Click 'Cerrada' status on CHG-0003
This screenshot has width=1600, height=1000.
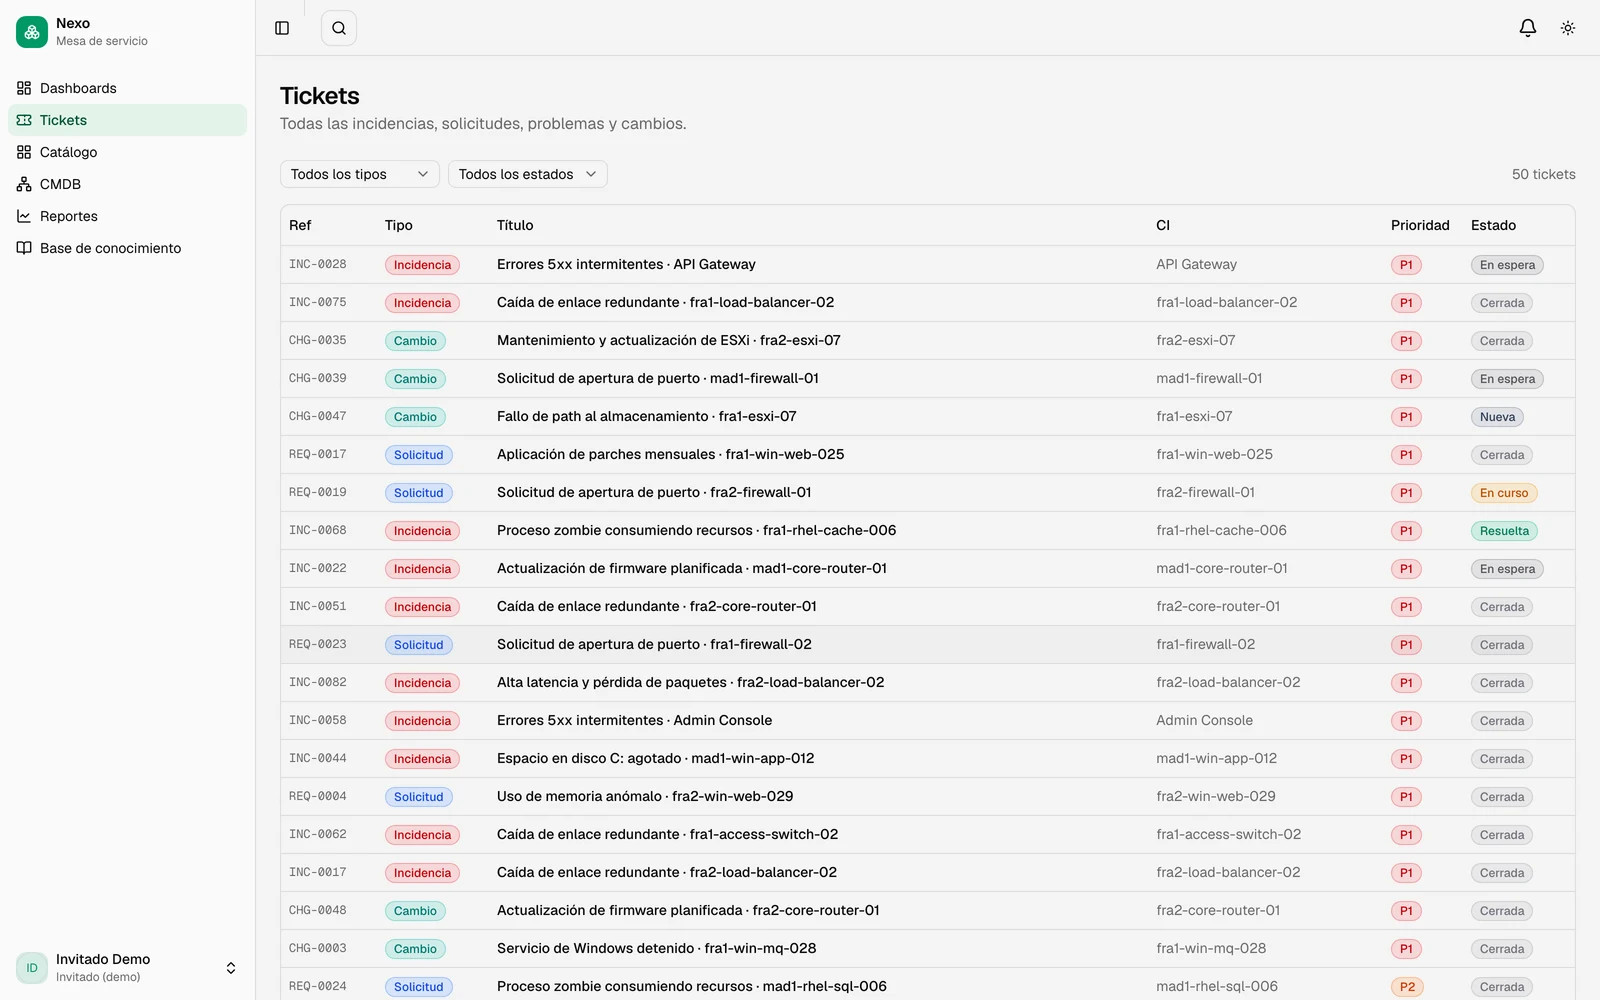click(1502, 949)
